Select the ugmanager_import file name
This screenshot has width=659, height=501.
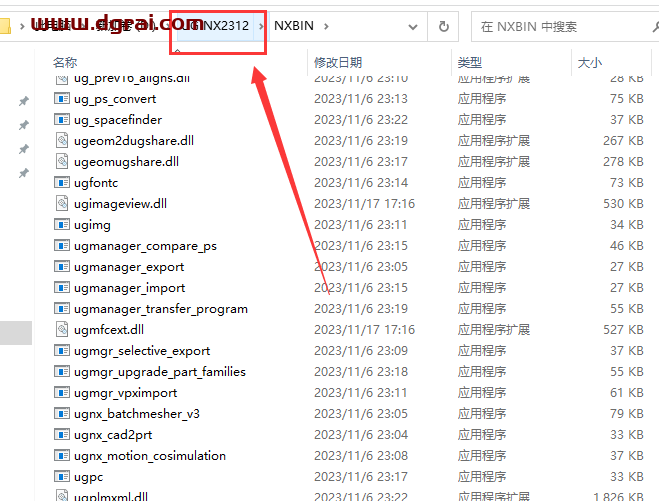(129, 288)
